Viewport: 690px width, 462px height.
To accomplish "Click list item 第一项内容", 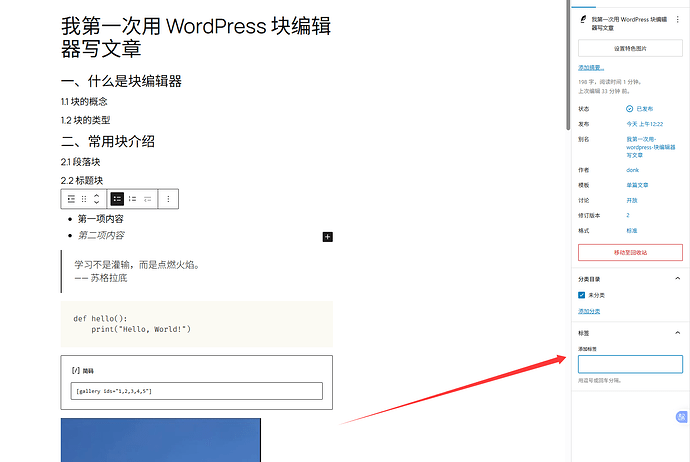I will pyautogui.click(x=101, y=219).
